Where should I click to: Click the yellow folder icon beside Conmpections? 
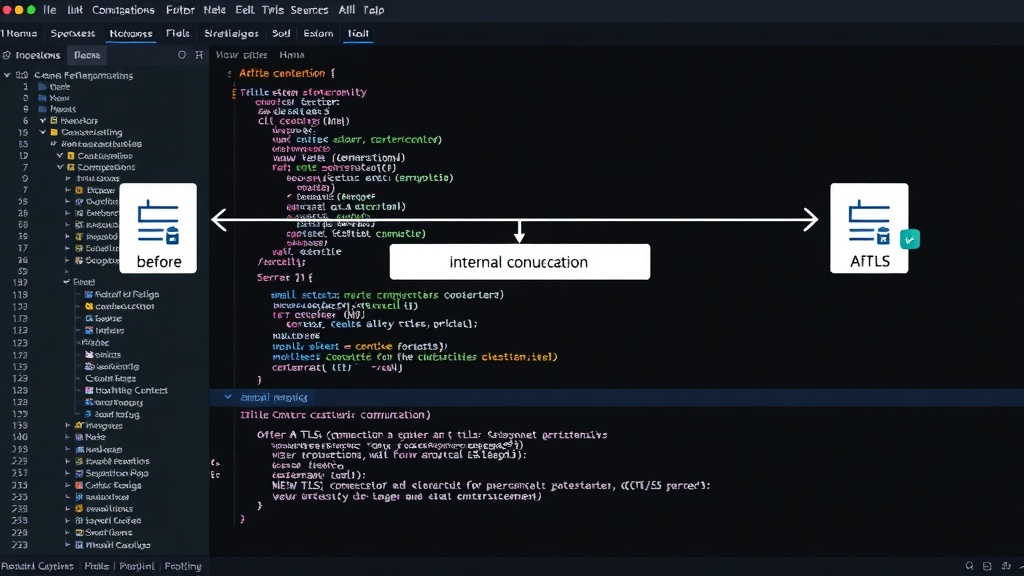click(71, 167)
